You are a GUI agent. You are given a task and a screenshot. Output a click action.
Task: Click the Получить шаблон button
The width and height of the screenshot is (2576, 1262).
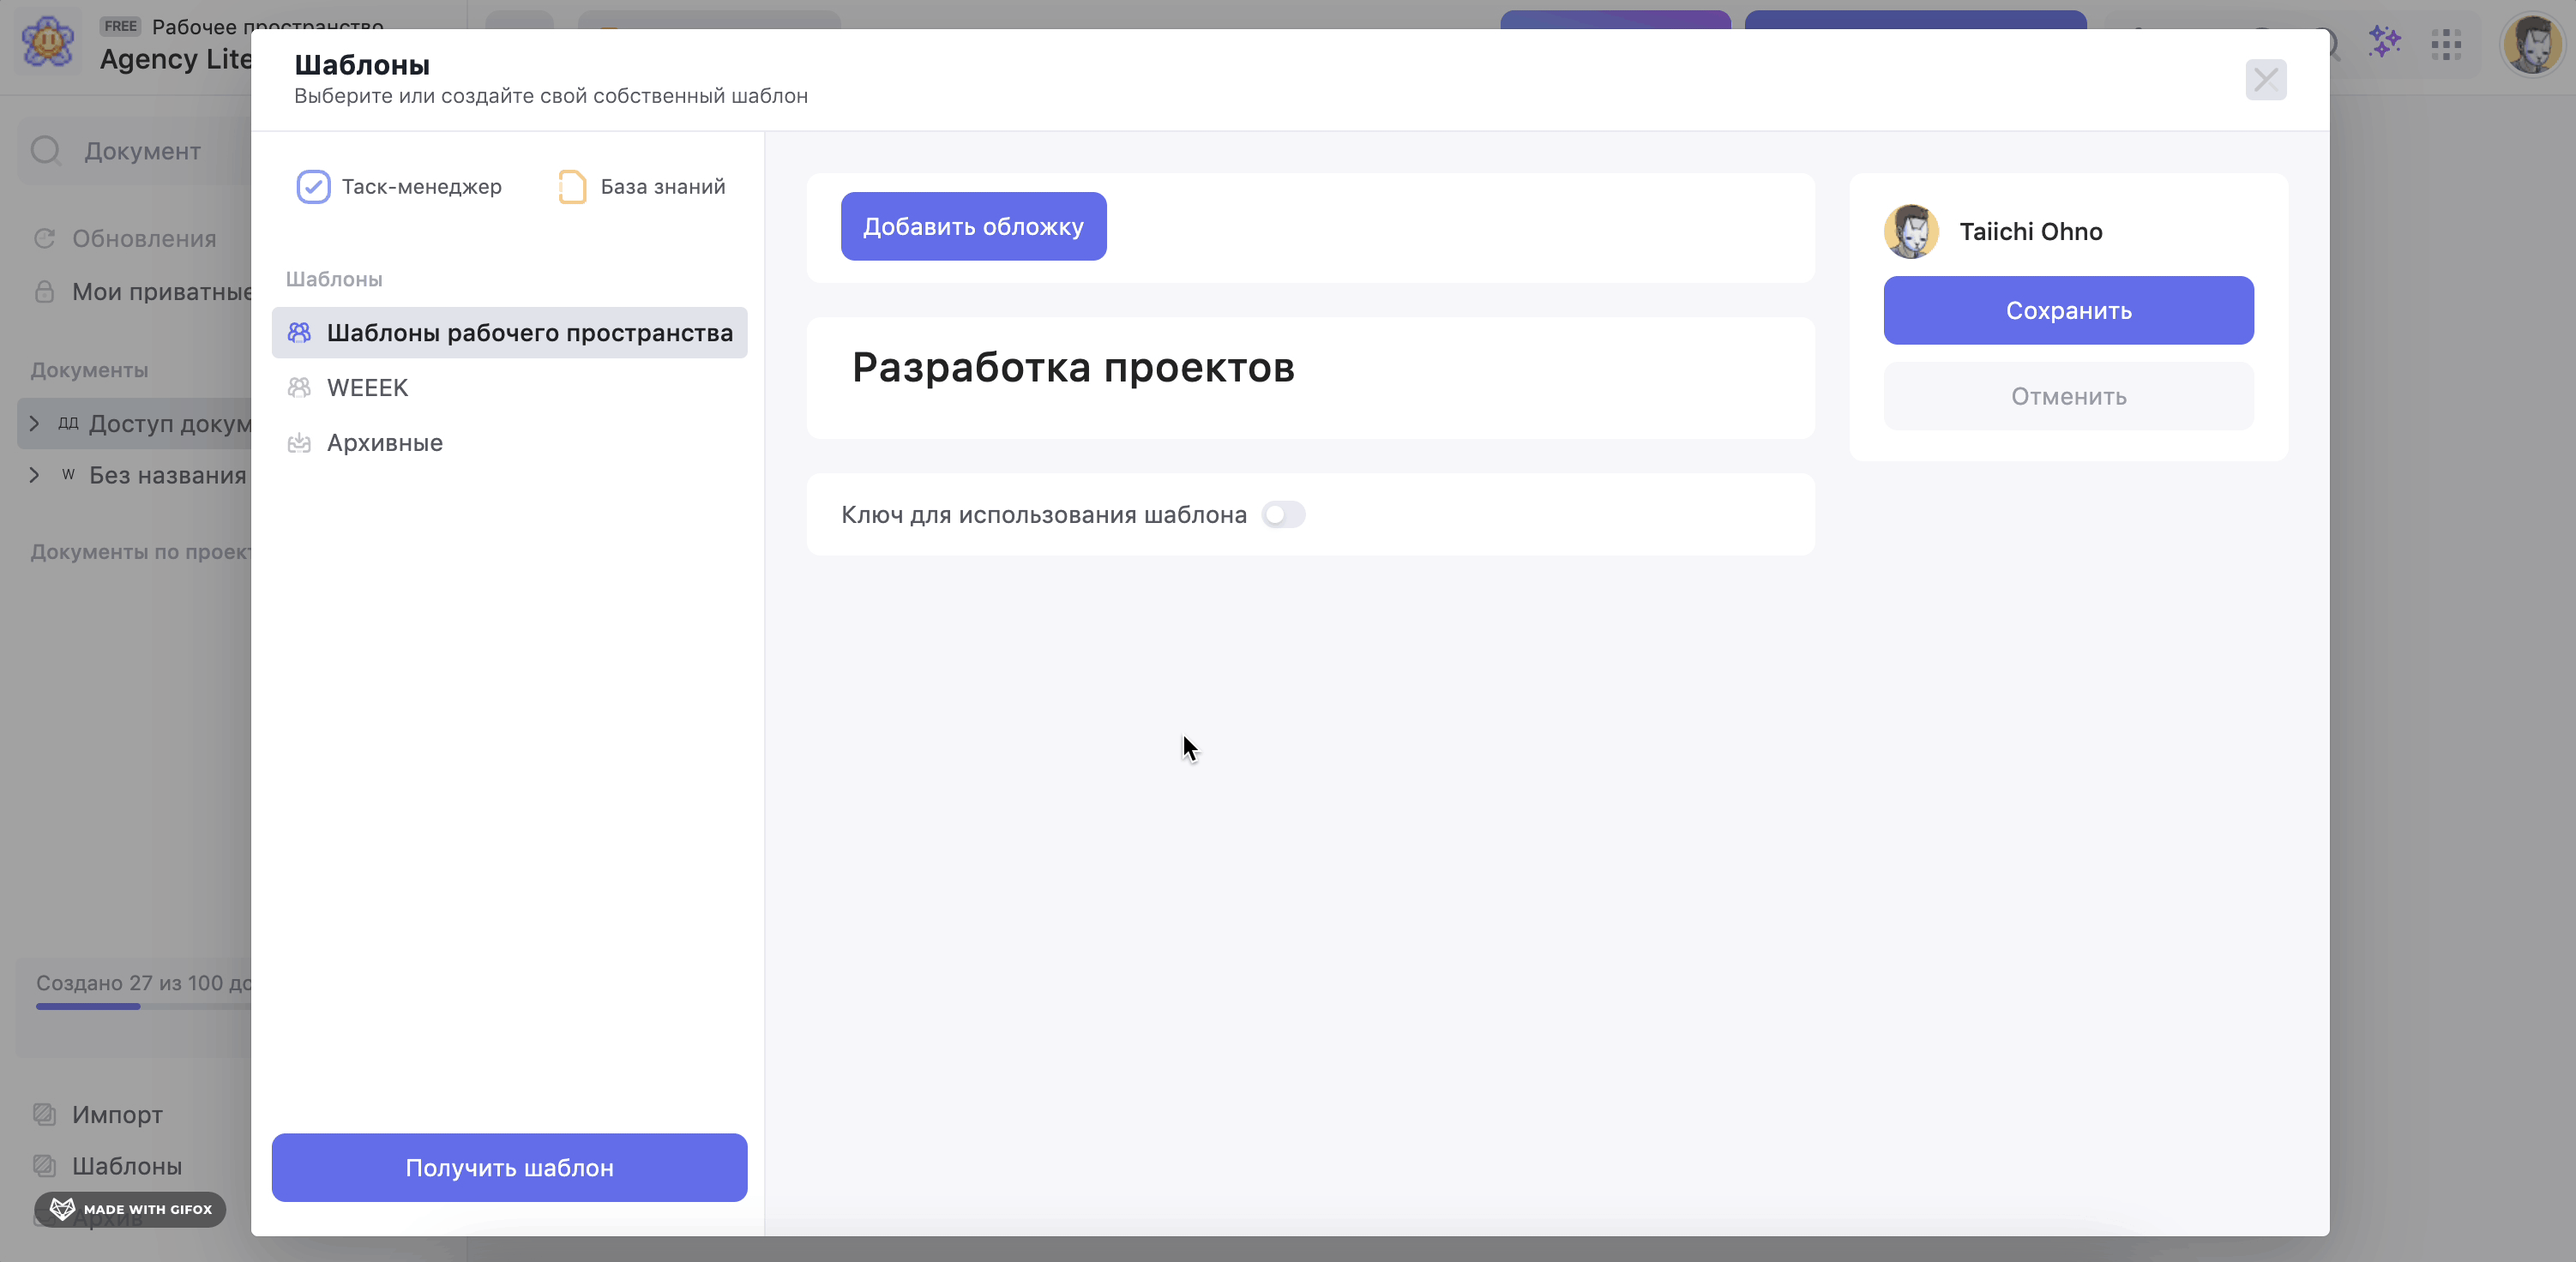(509, 1167)
